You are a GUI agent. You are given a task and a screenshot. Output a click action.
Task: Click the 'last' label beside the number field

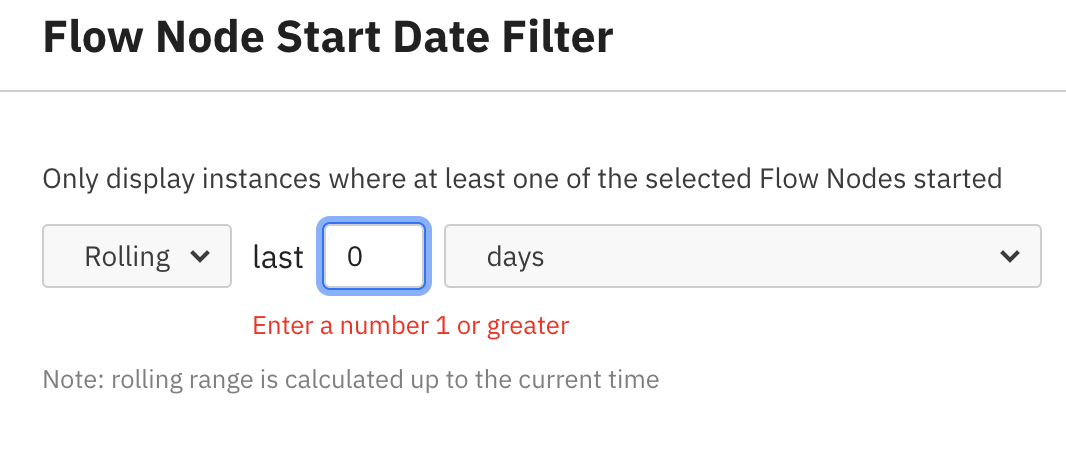point(278,258)
